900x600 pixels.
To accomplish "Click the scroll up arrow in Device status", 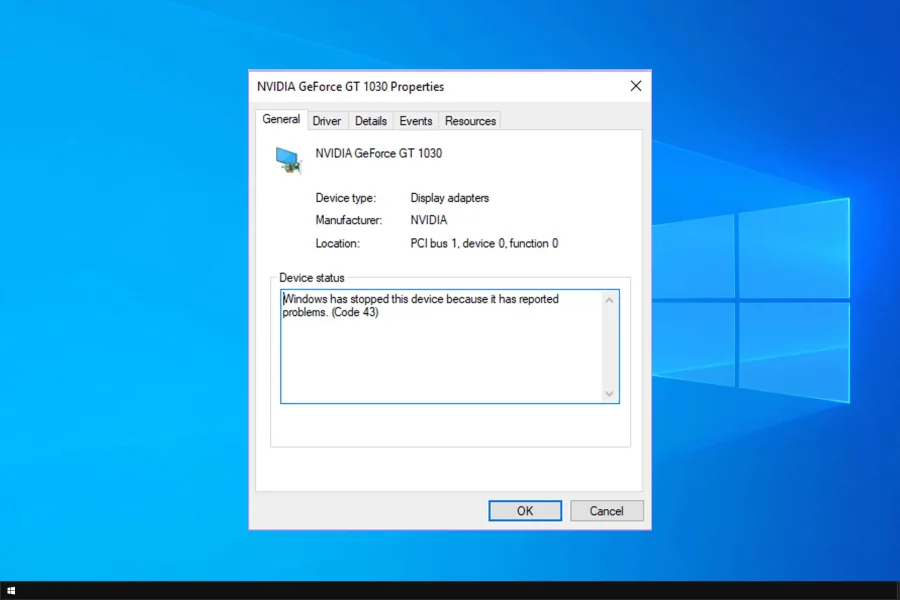I will click(610, 299).
